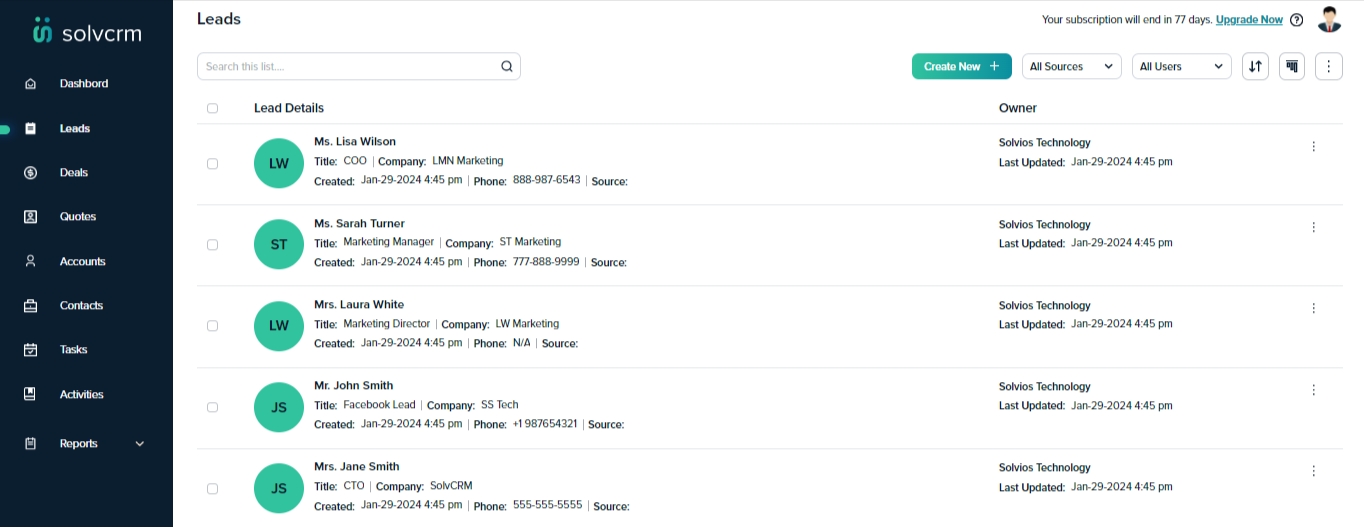
Task: Check the Sarah Turner lead checkbox
Action: (212, 245)
